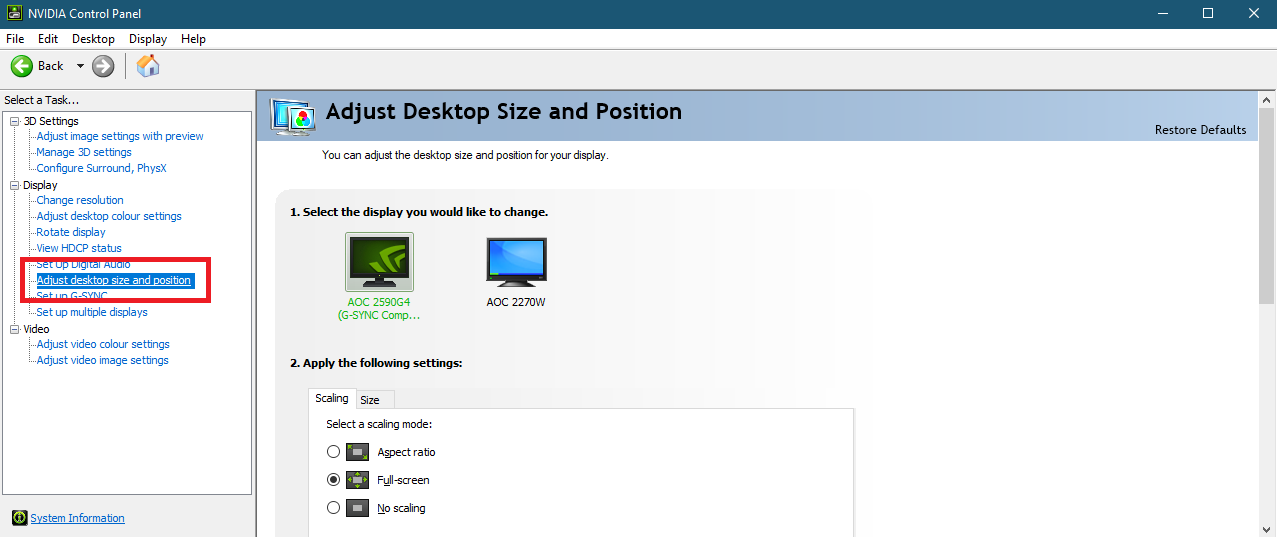1277x537 pixels.
Task: Open the Display menu
Action: [x=148, y=39]
